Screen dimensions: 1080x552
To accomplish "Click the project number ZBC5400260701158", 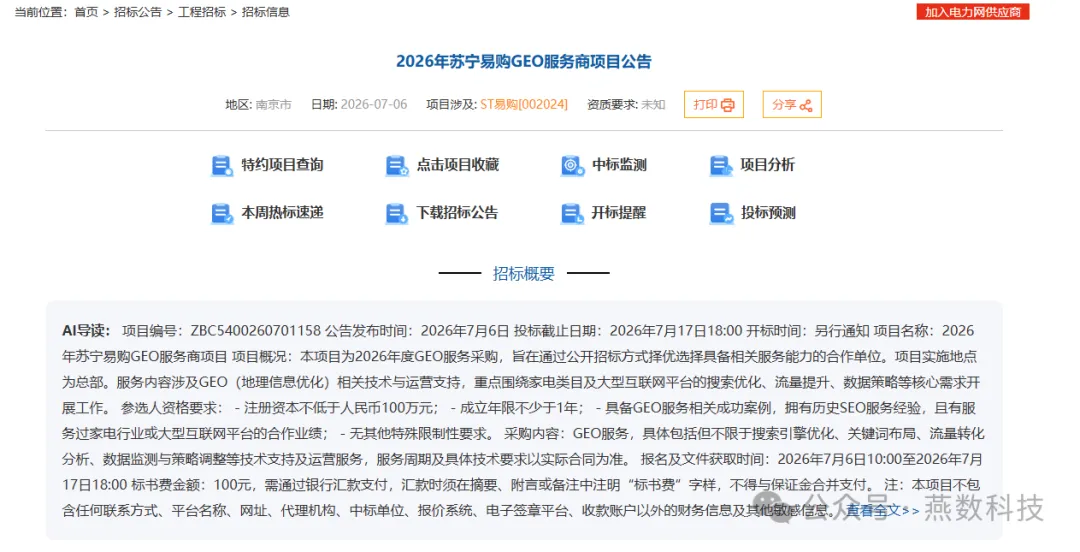I will (256, 330).
